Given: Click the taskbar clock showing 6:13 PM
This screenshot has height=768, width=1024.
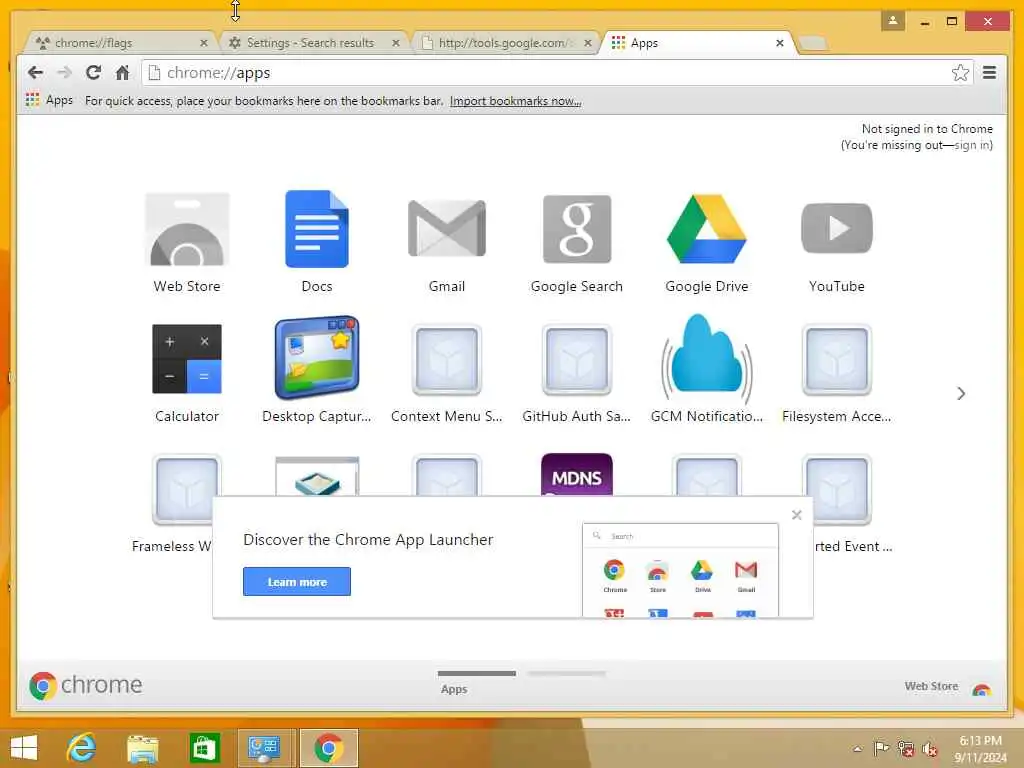Looking at the screenshot, I should click(x=980, y=749).
